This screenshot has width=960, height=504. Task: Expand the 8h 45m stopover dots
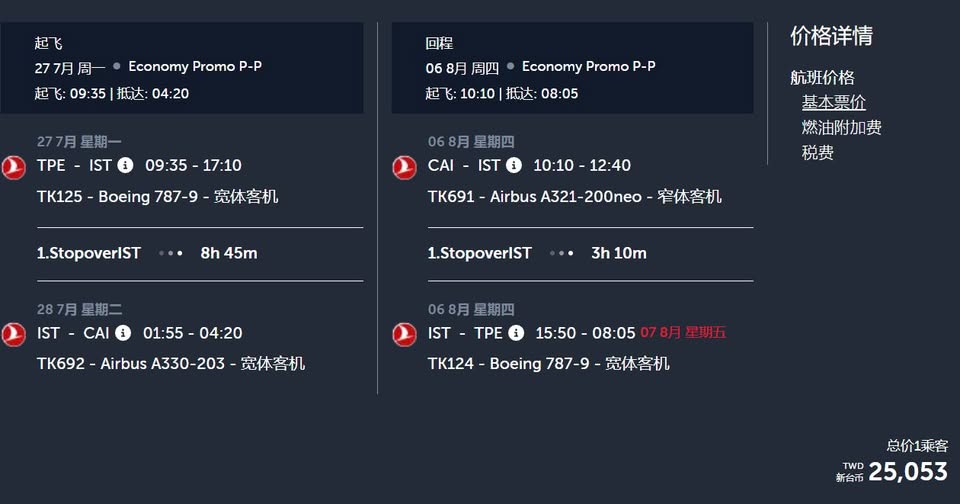click(171, 253)
